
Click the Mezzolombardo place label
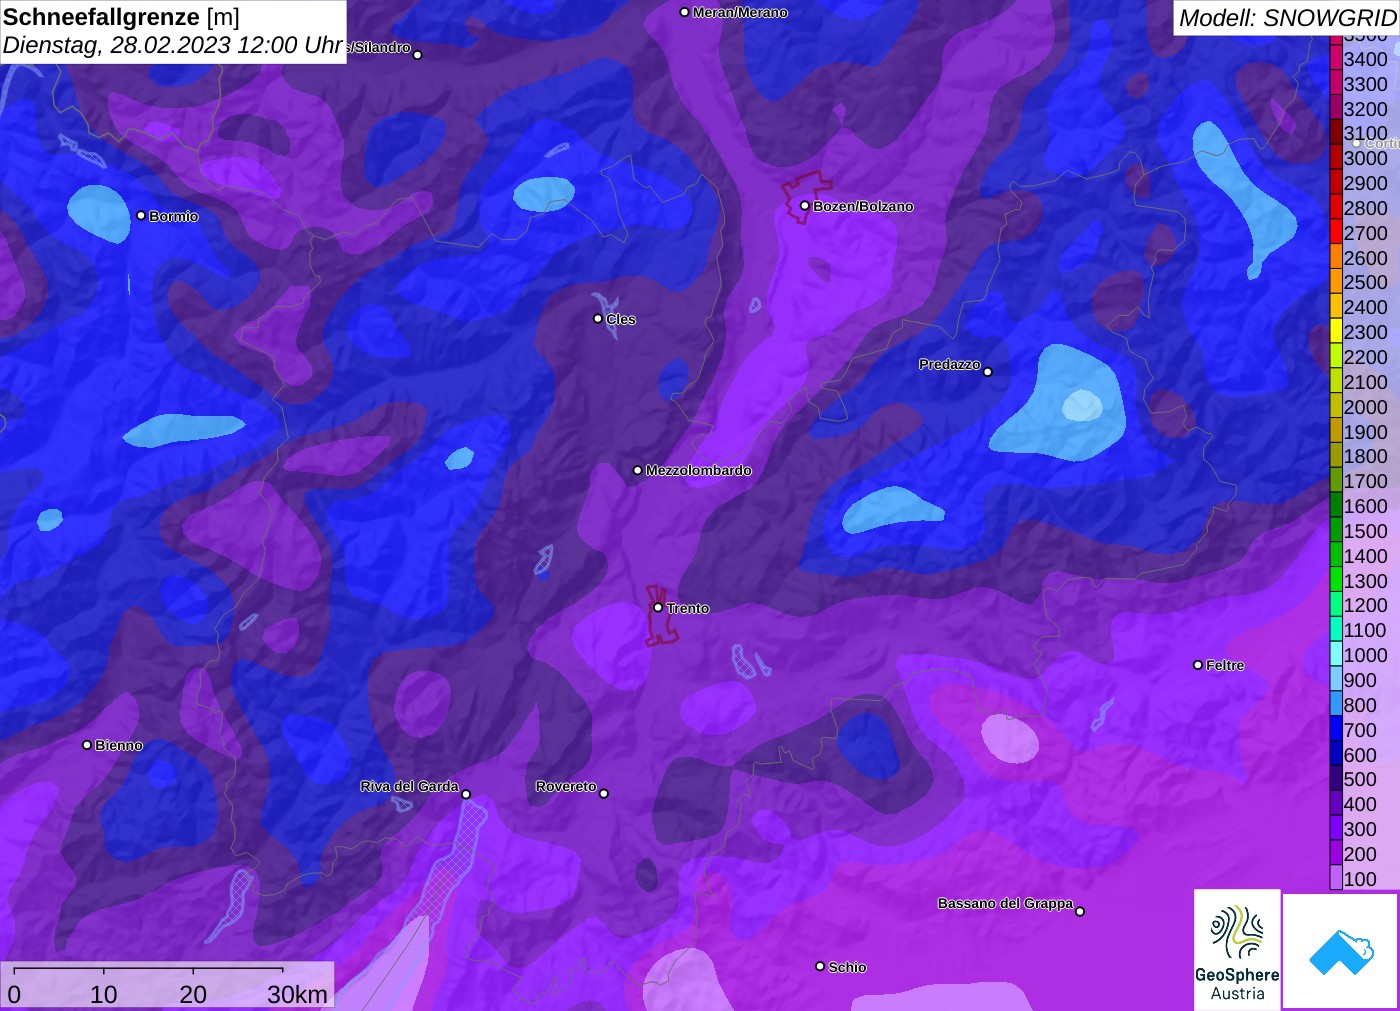click(698, 470)
